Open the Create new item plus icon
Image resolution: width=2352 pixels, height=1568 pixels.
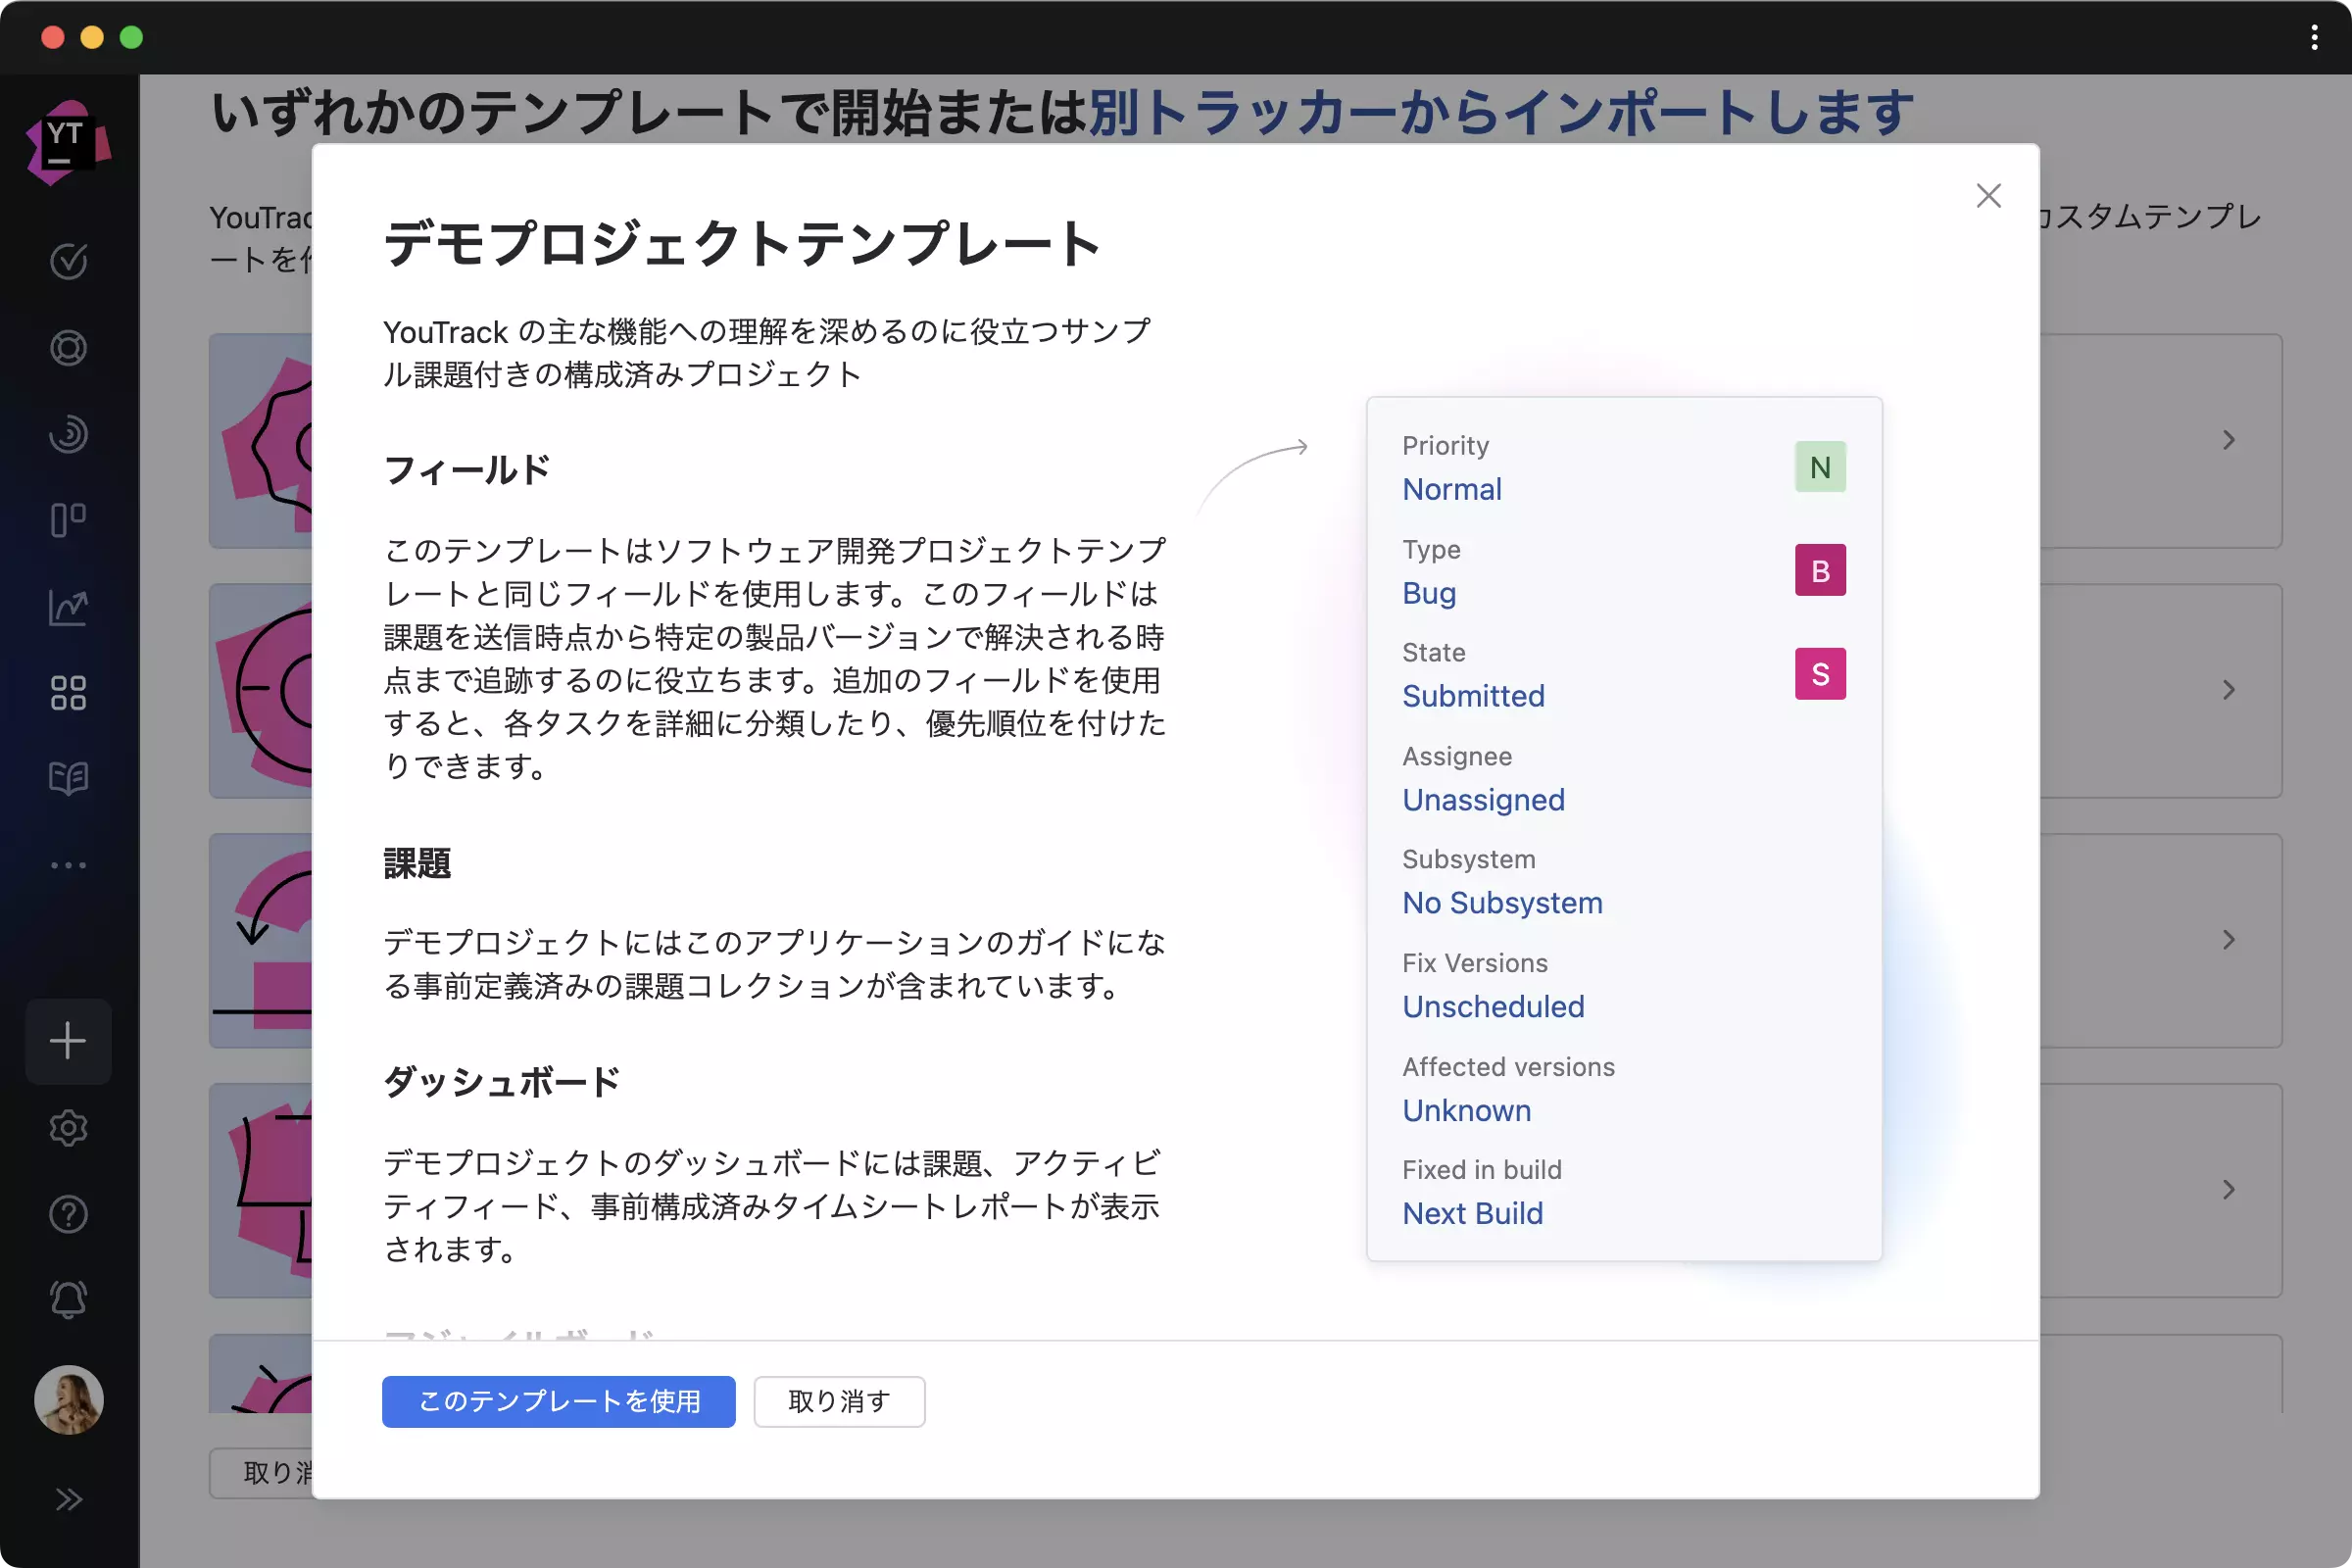point(68,1041)
